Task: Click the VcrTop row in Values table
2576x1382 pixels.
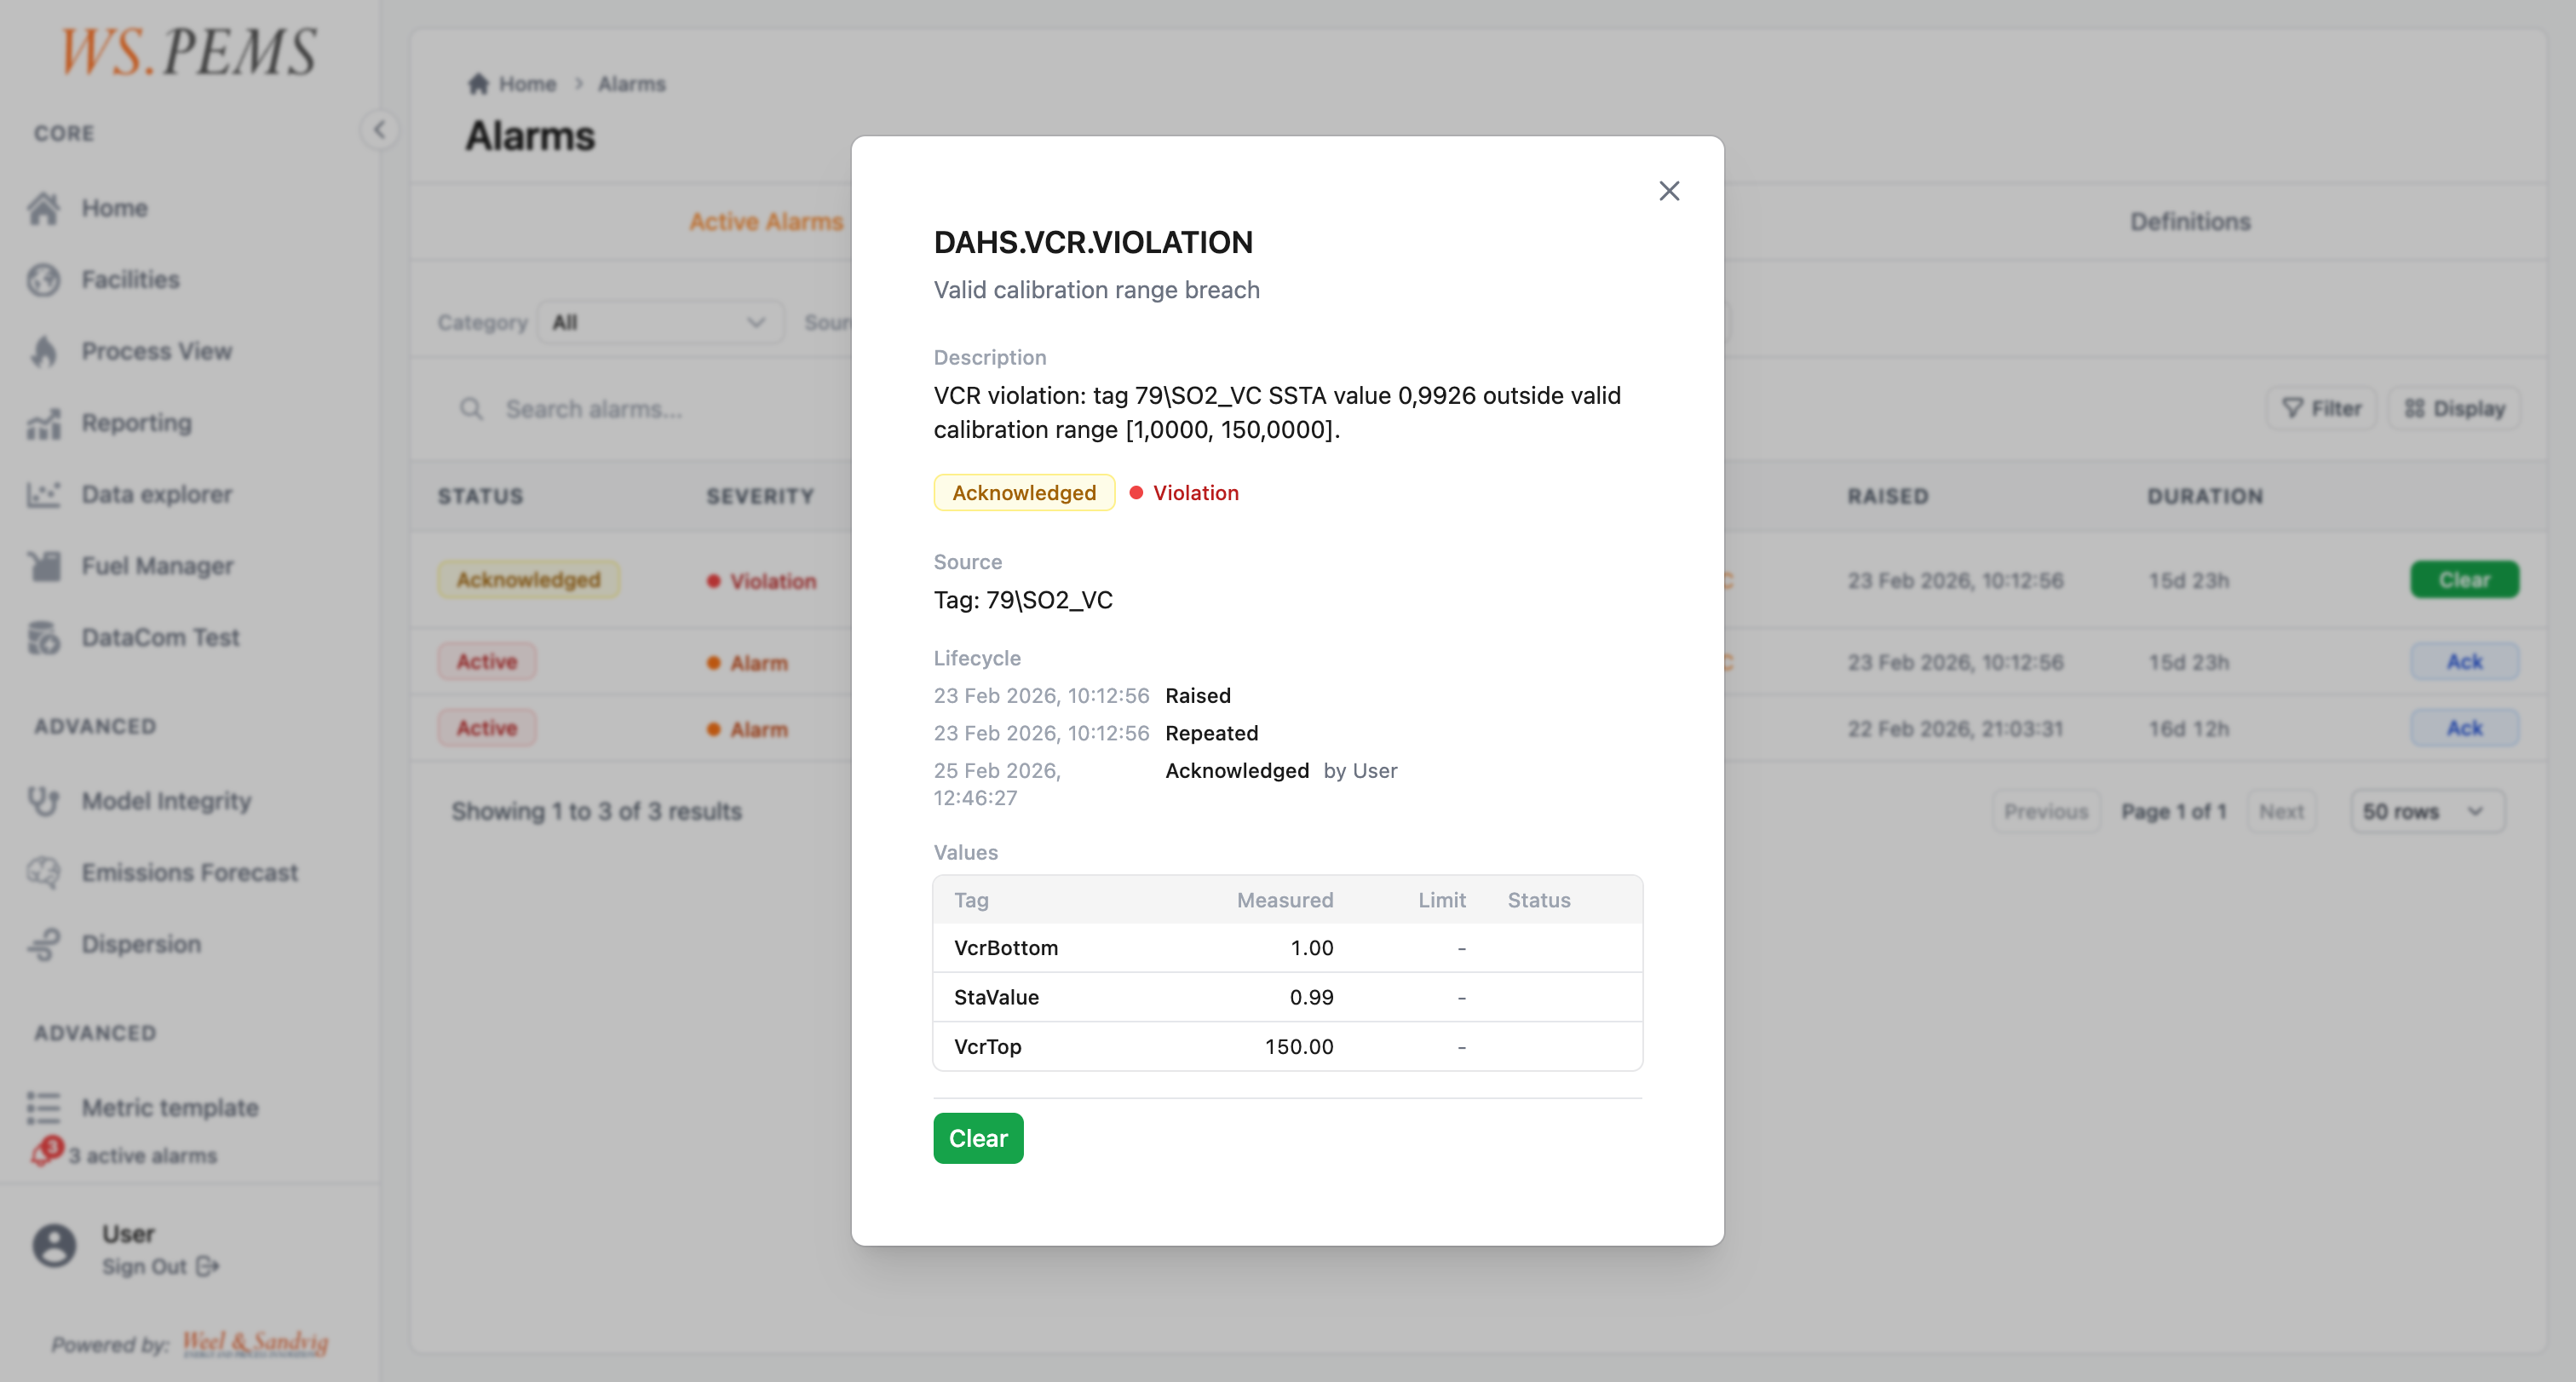Action: tap(1287, 1047)
